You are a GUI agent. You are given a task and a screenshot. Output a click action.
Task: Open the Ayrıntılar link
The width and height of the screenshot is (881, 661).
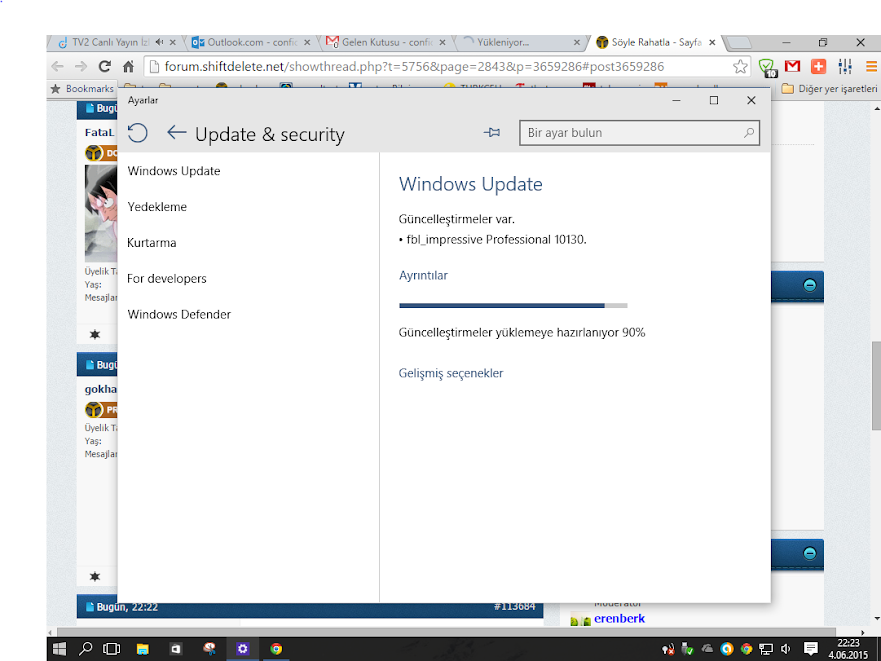click(423, 275)
